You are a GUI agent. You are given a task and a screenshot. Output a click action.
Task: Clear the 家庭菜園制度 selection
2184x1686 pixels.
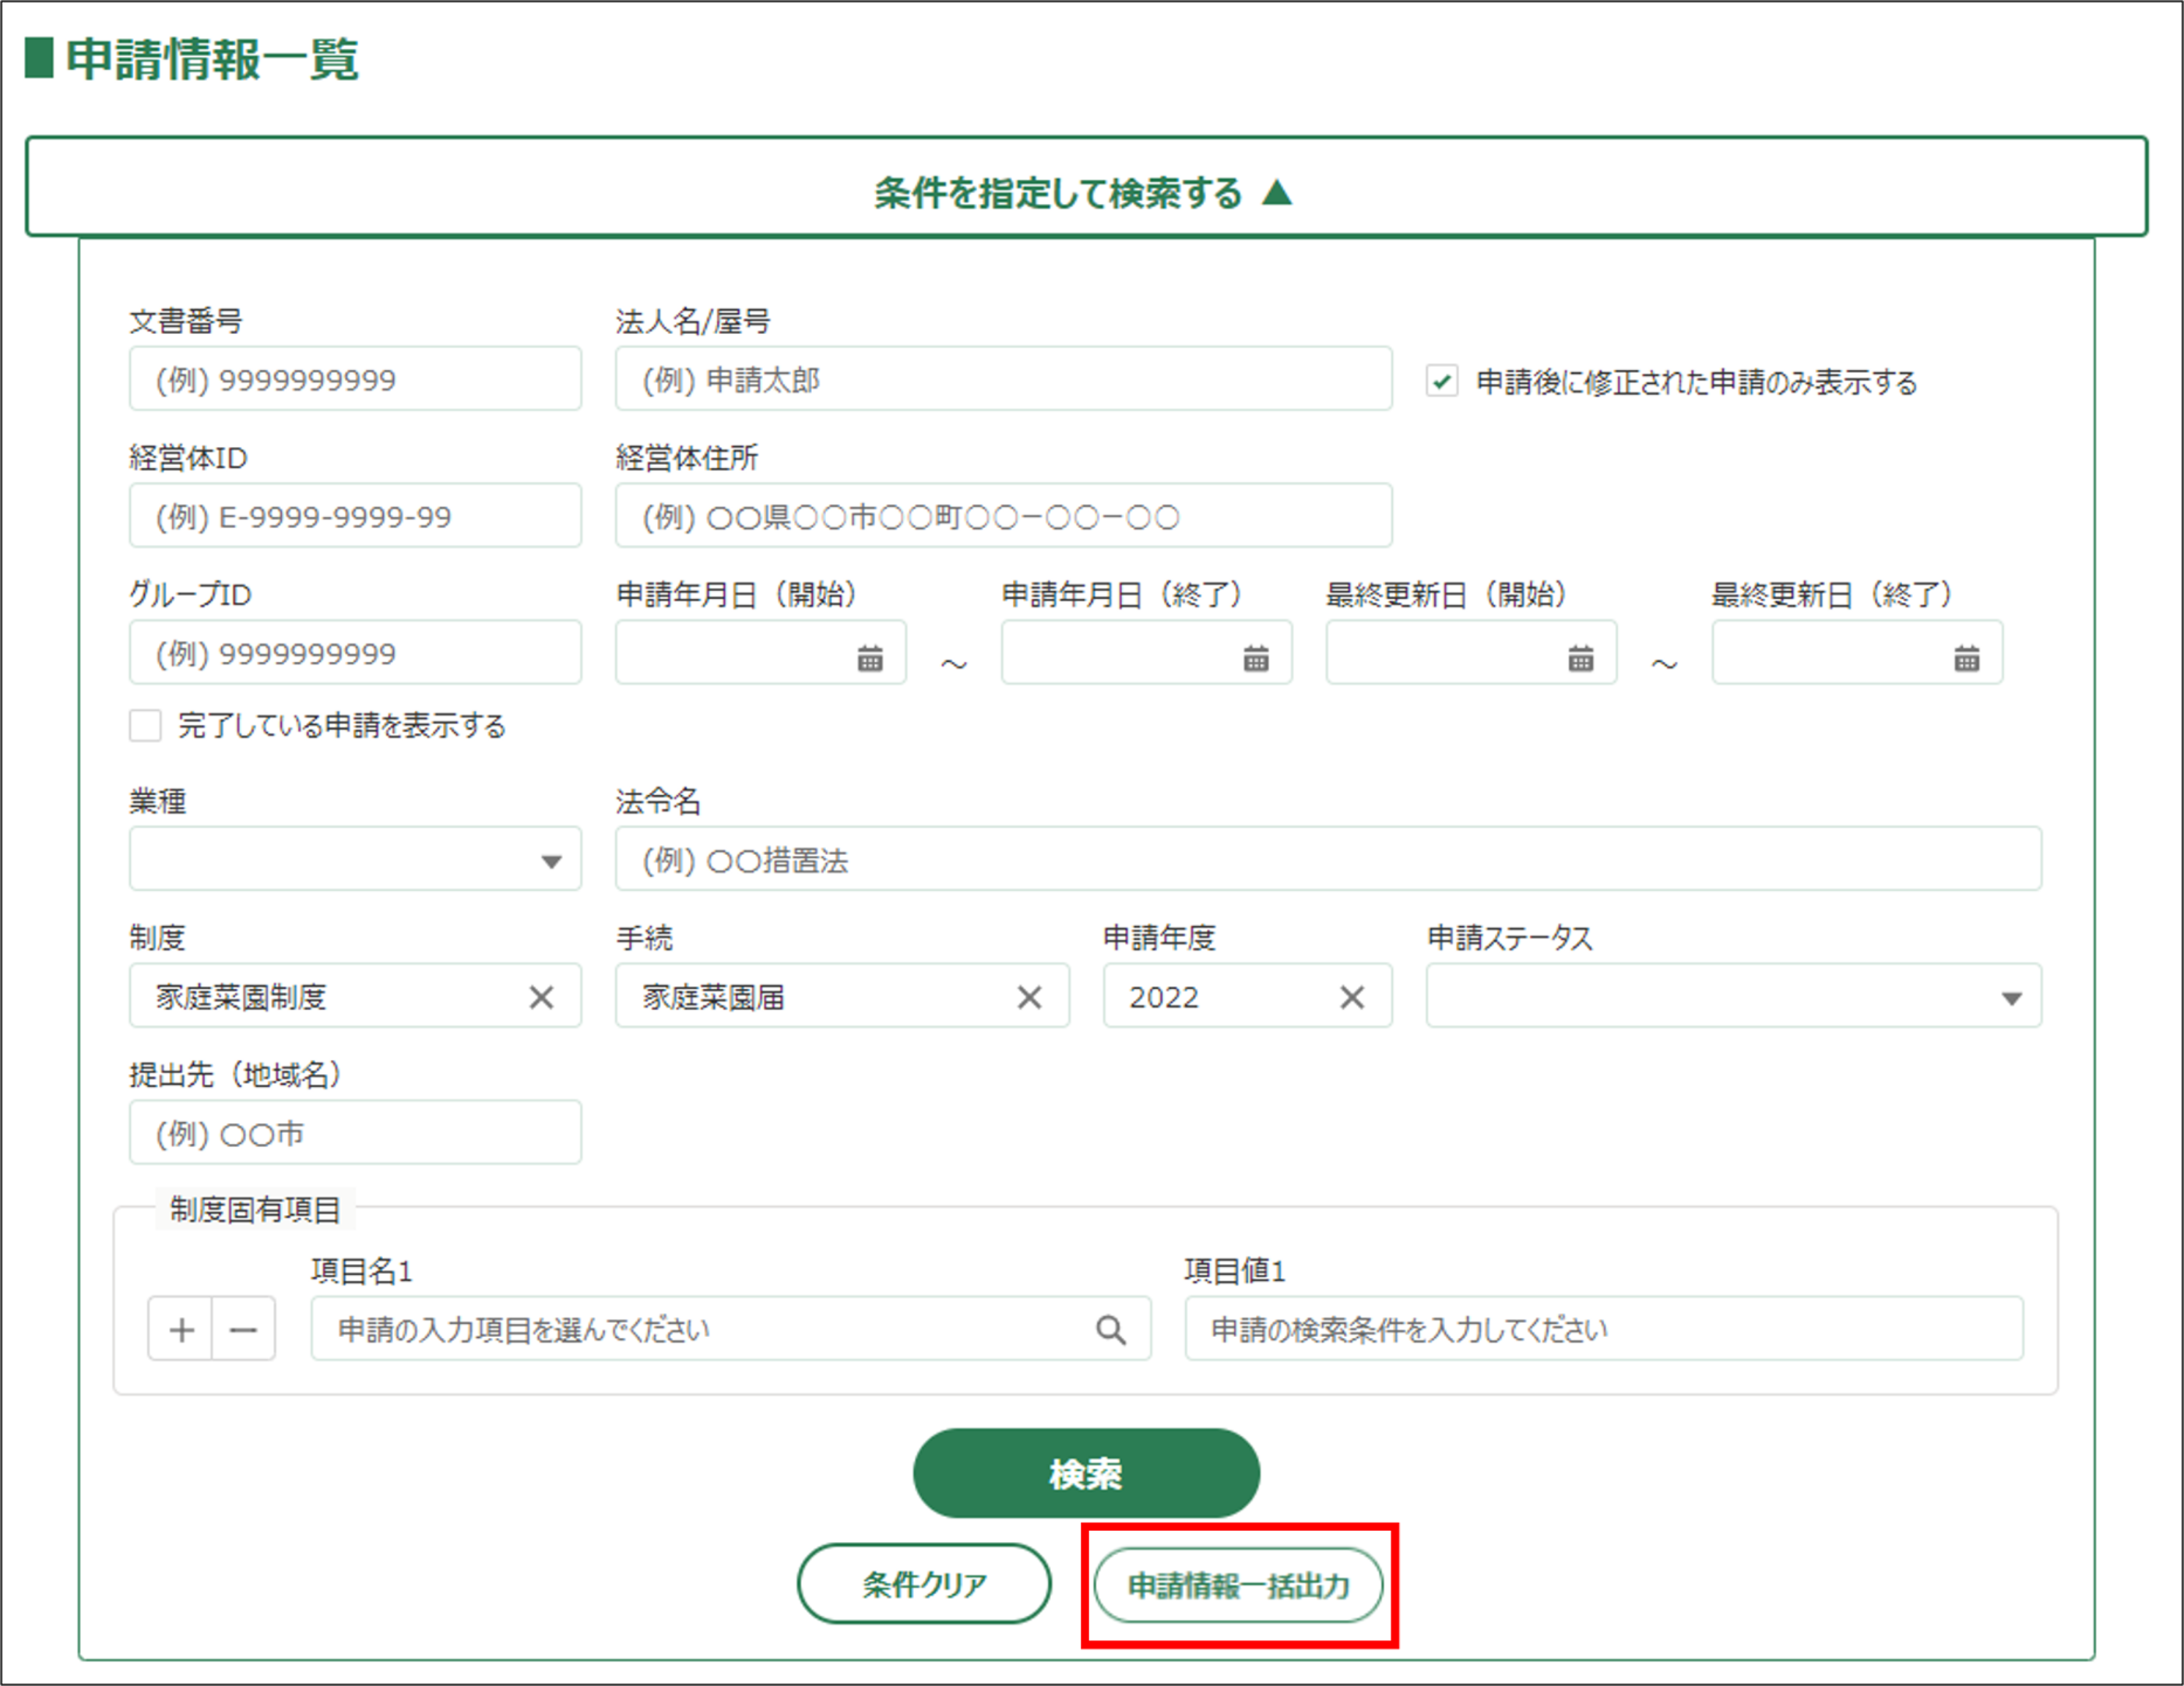click(x=541, y=997)
